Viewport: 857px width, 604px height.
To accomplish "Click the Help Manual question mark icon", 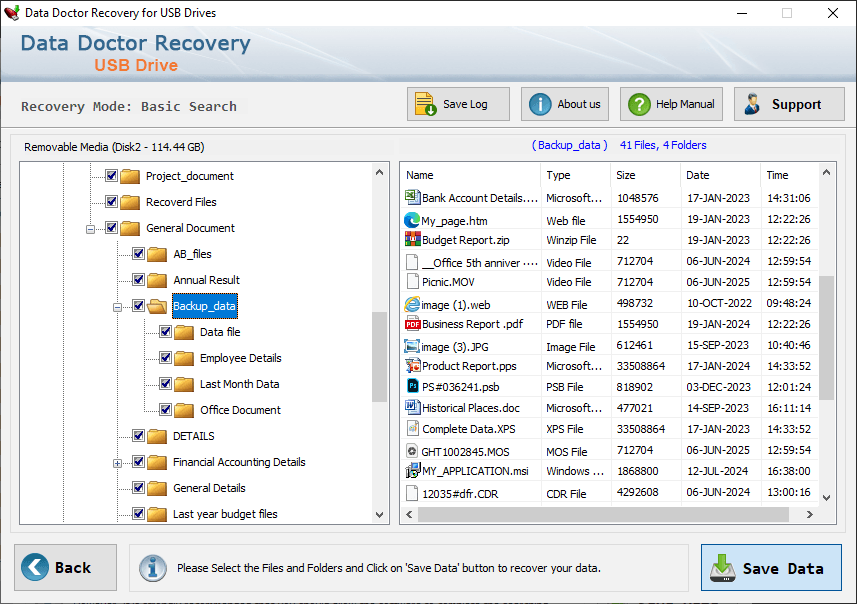I will pyautogui.click(x=639, y=104).
